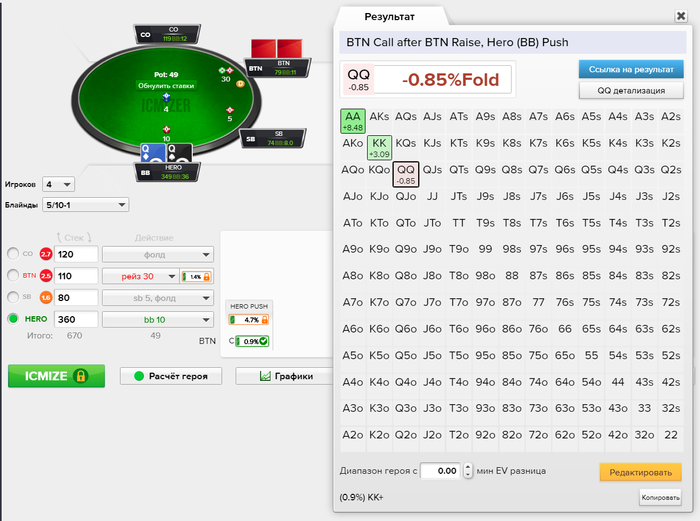Click the BTN seat plate on table

click(x=277, y=68)
